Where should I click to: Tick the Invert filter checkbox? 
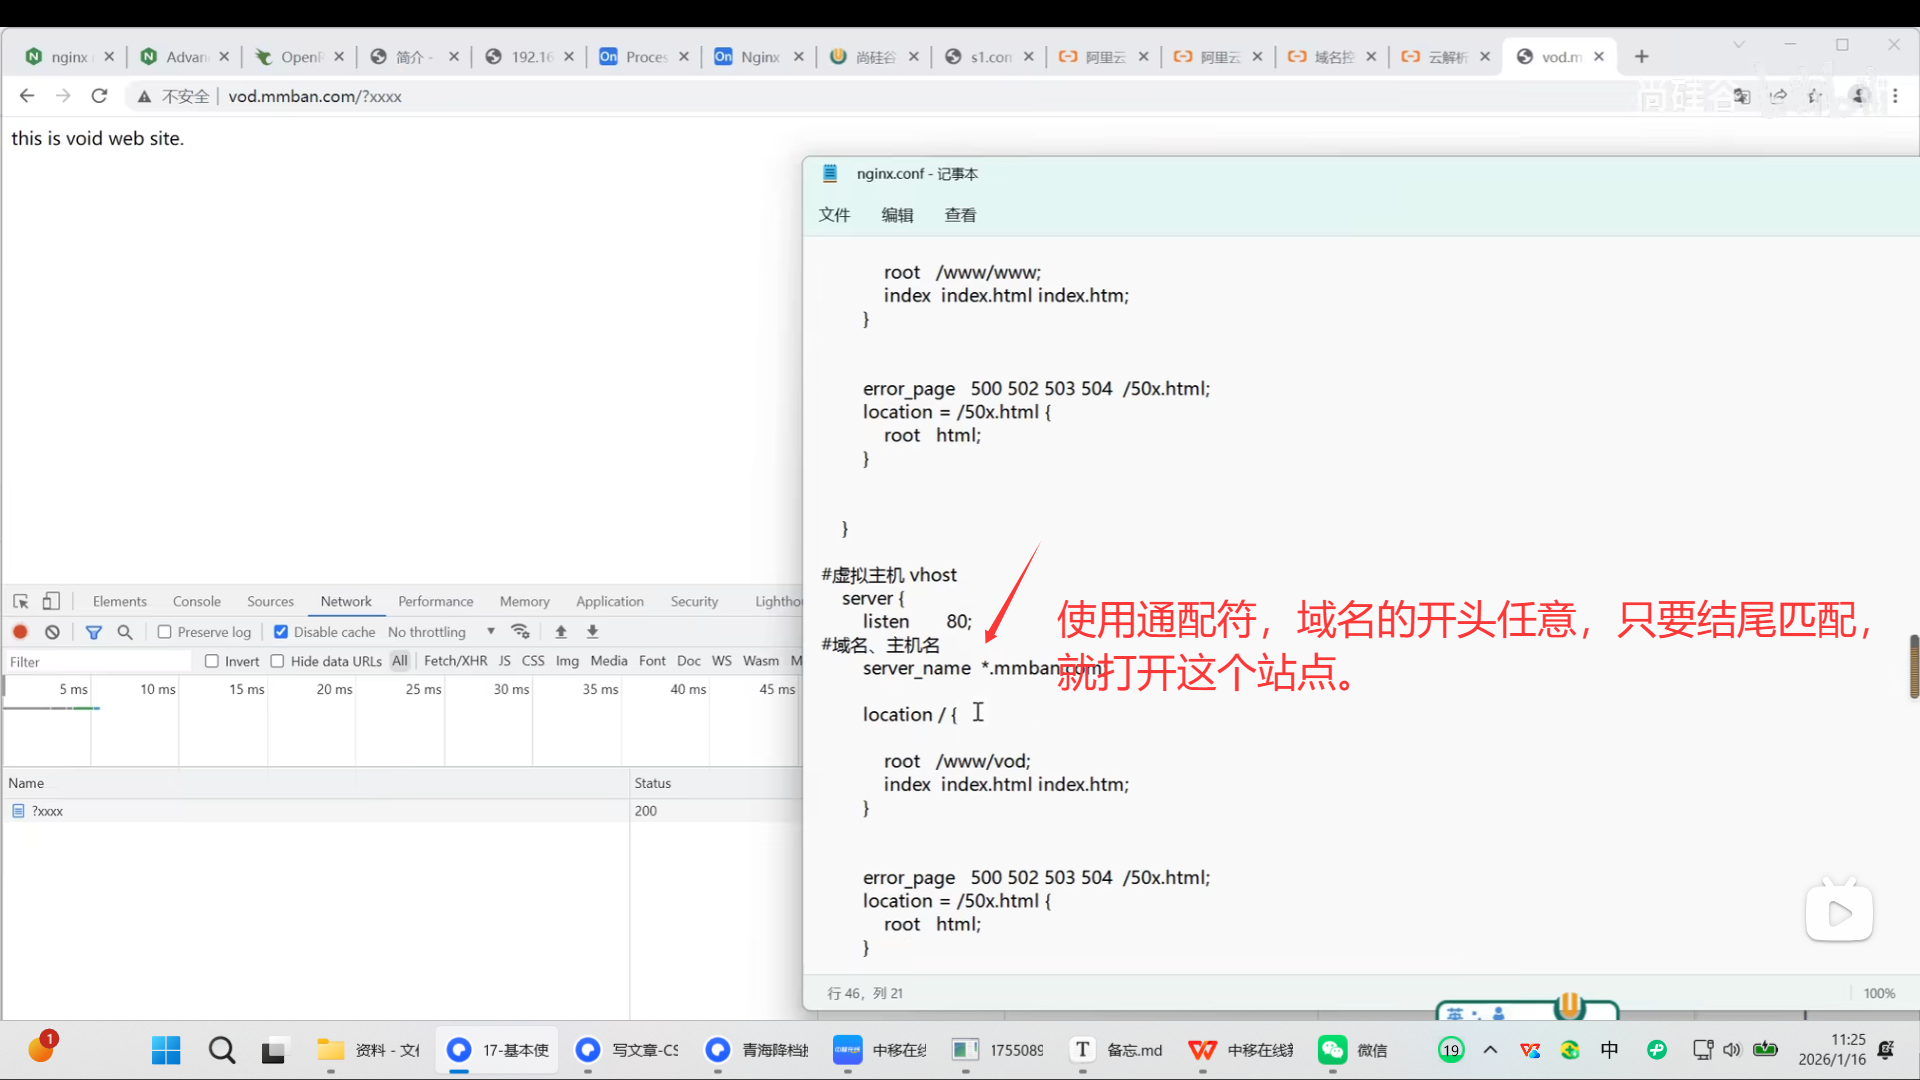click(x=212, y=661)
